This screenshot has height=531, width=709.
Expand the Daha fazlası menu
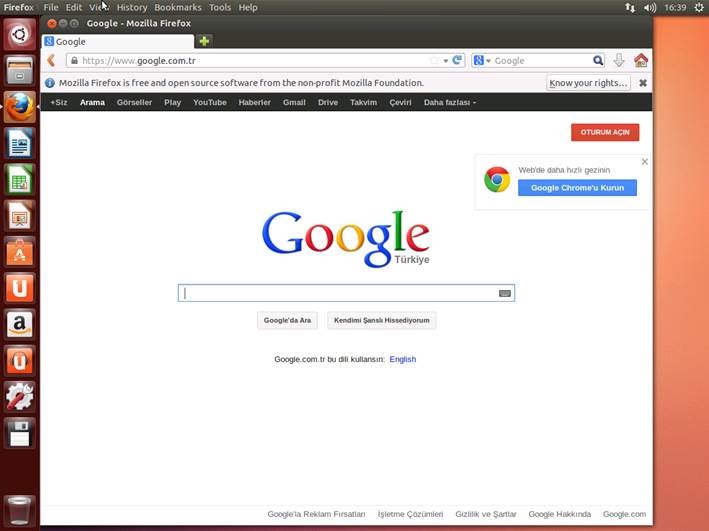(x=449, y=102)
